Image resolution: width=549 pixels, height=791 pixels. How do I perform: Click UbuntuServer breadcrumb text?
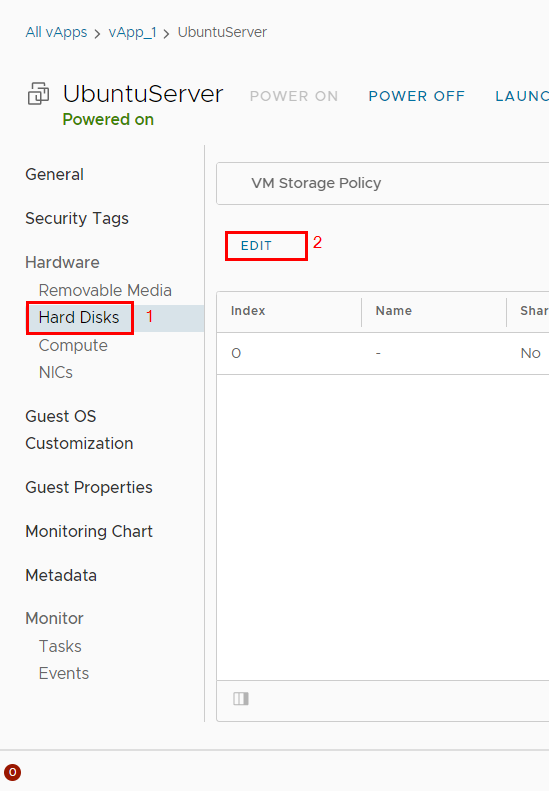pyautogui.click(x=222, y=32)
